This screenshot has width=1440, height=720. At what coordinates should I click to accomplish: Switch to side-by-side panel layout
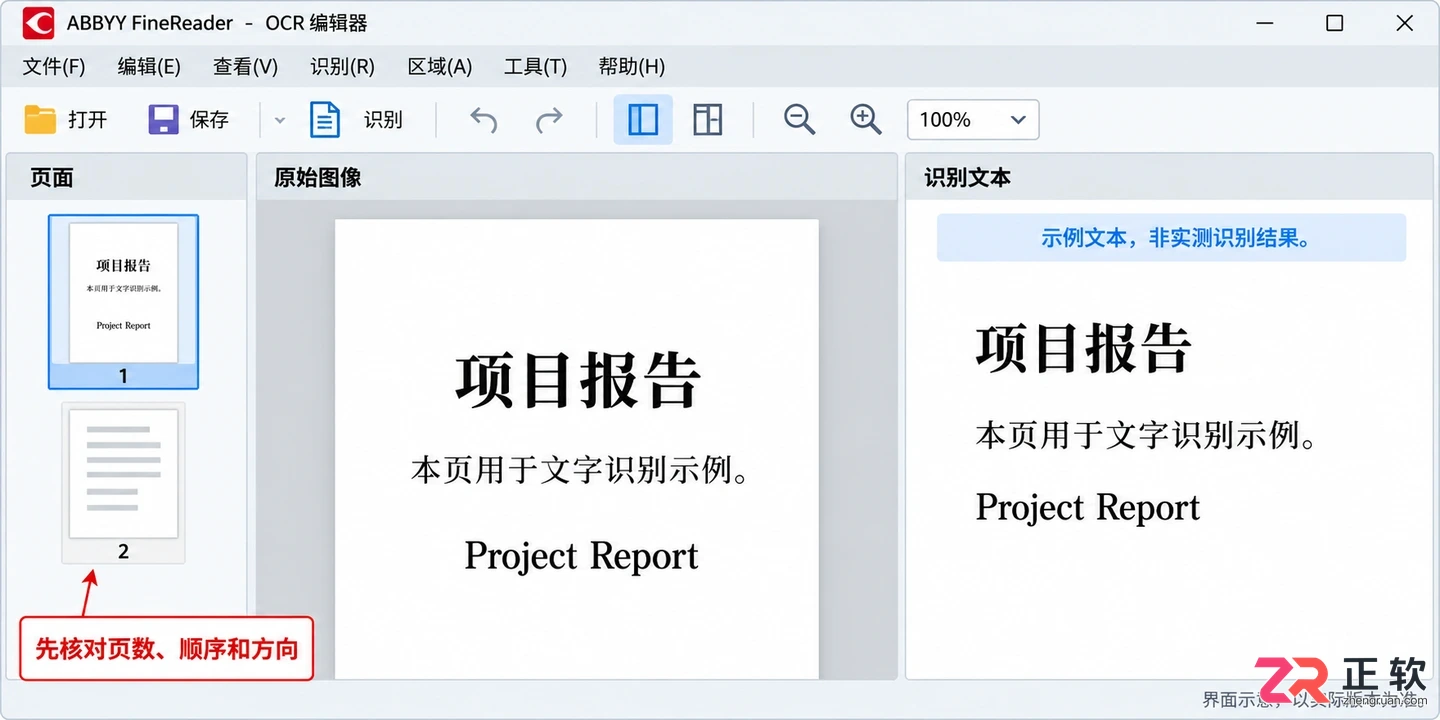pos(643,120)
